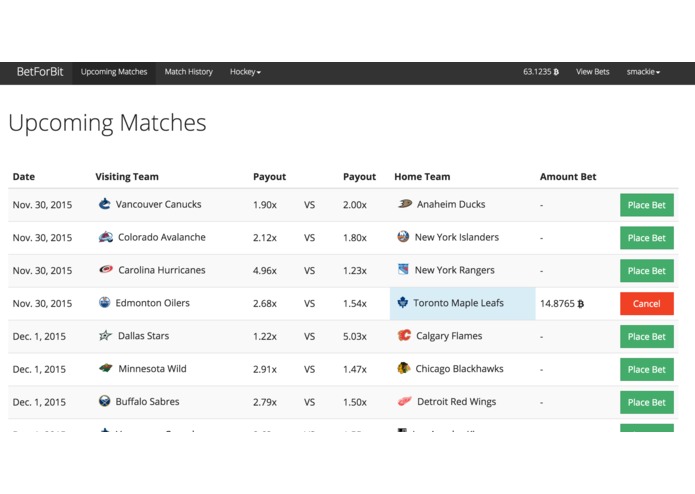
Task: Click the 5.03x Flames payout
Action: [355, 337]
